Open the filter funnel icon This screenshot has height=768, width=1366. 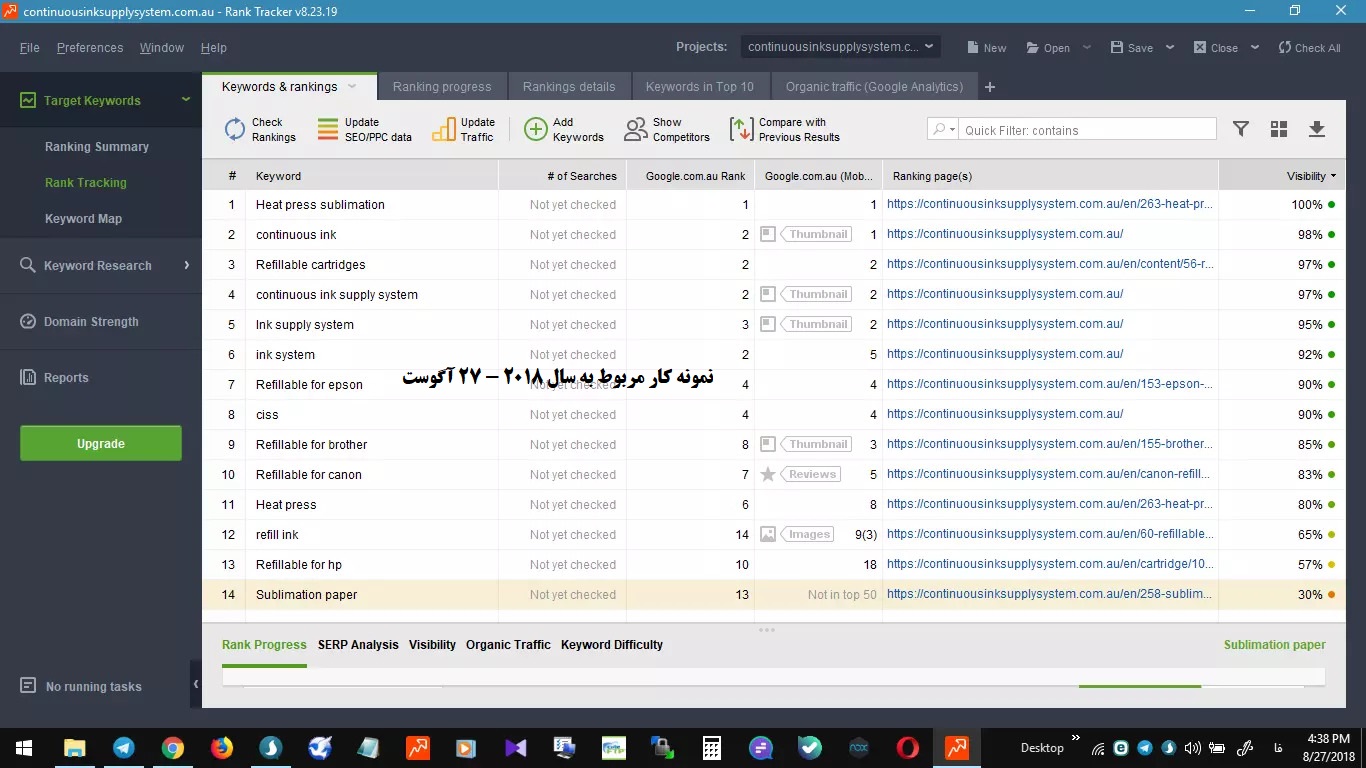1241,129
